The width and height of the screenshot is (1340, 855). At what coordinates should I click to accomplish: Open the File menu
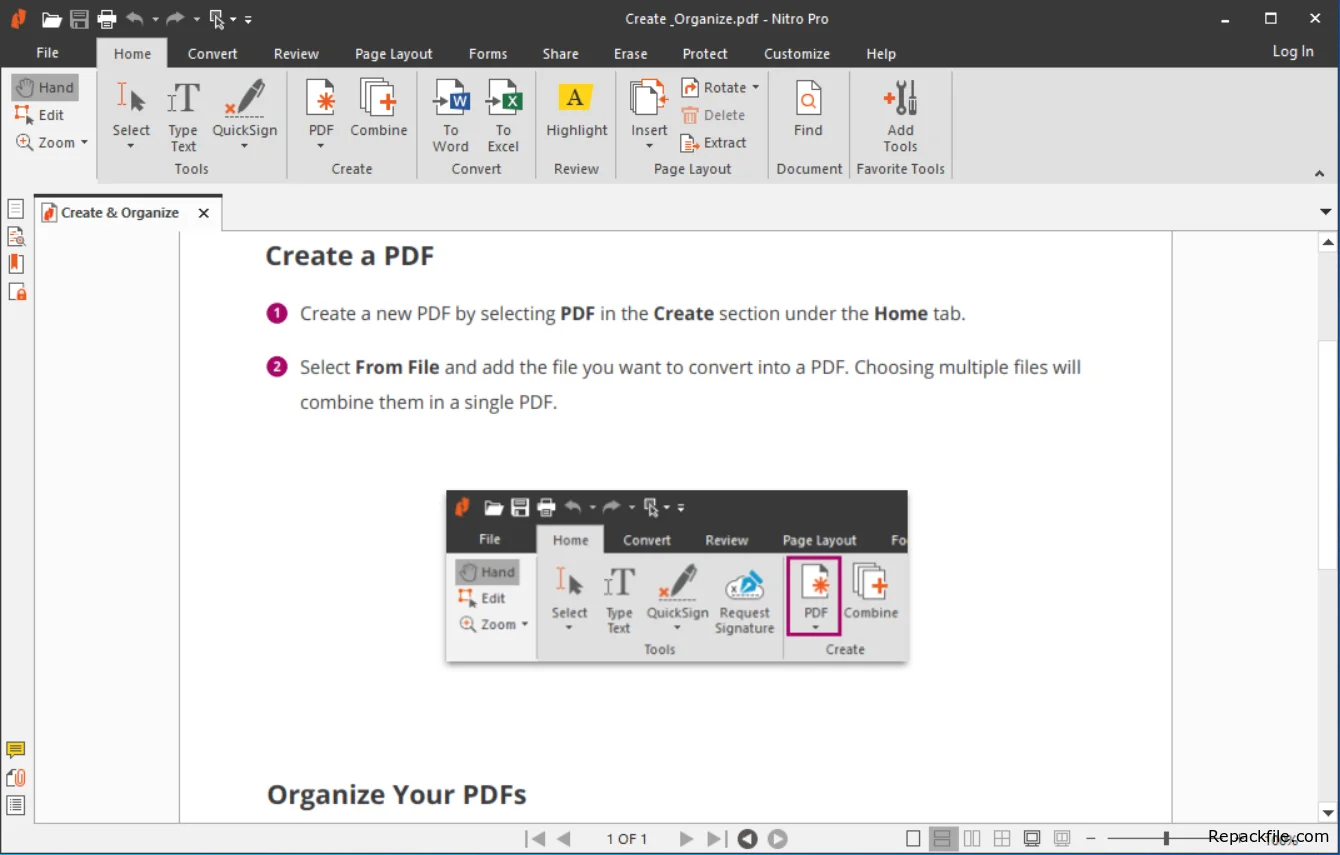pos(47,53)
